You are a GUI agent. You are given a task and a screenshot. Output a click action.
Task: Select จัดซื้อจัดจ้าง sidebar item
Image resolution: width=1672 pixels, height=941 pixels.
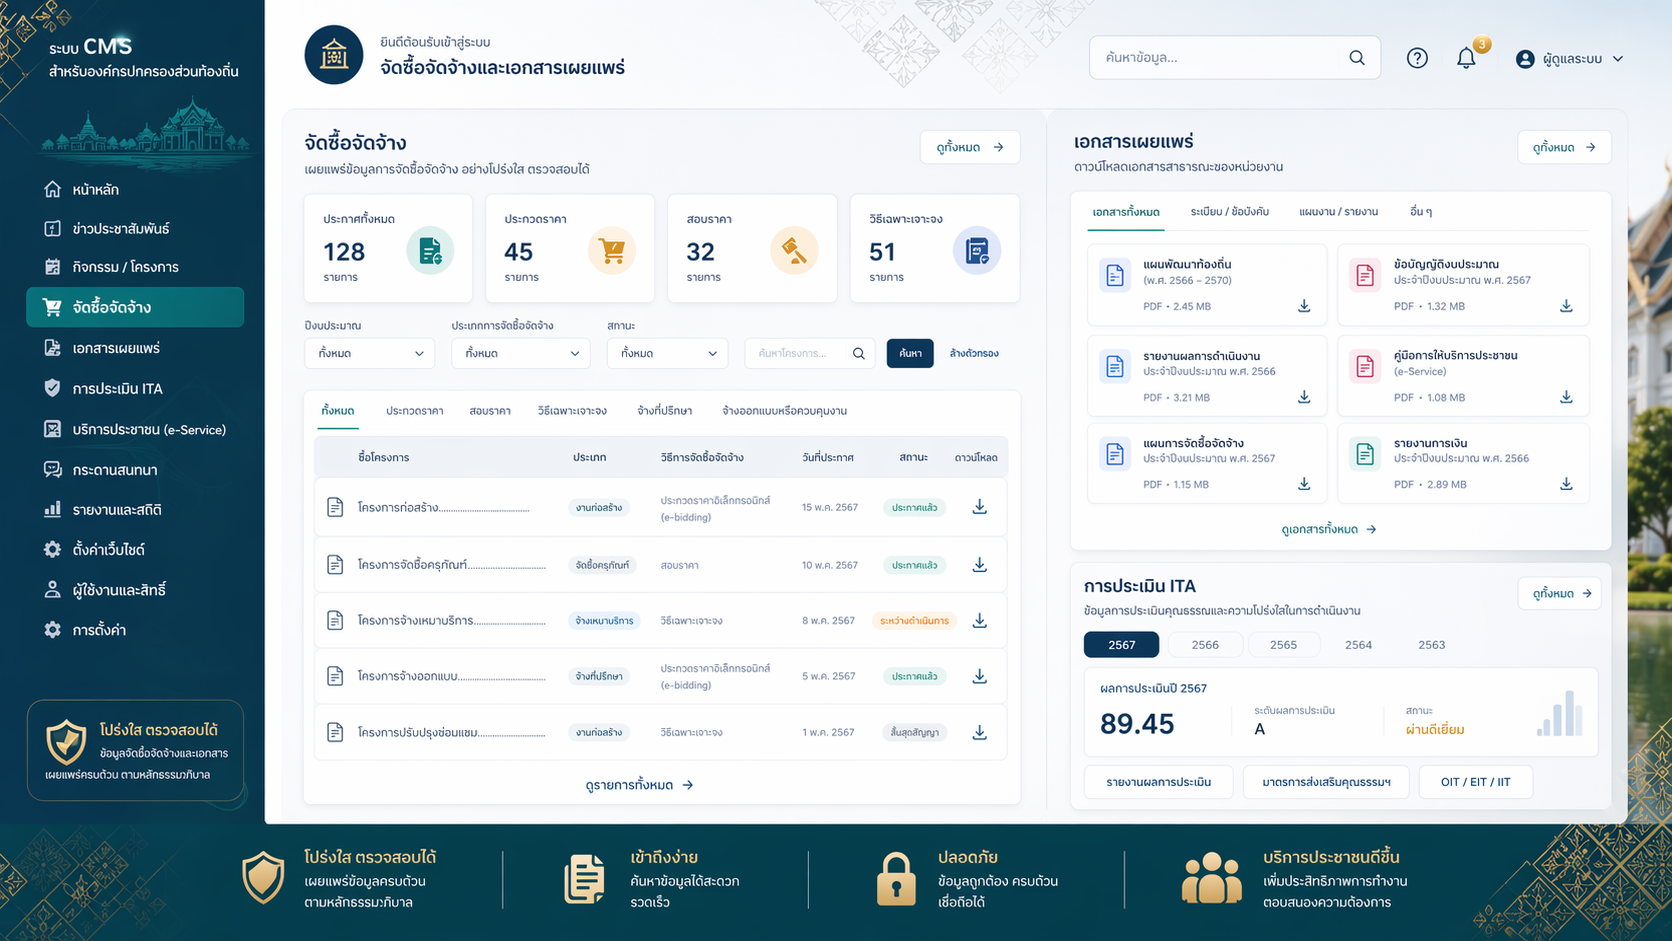135,307
